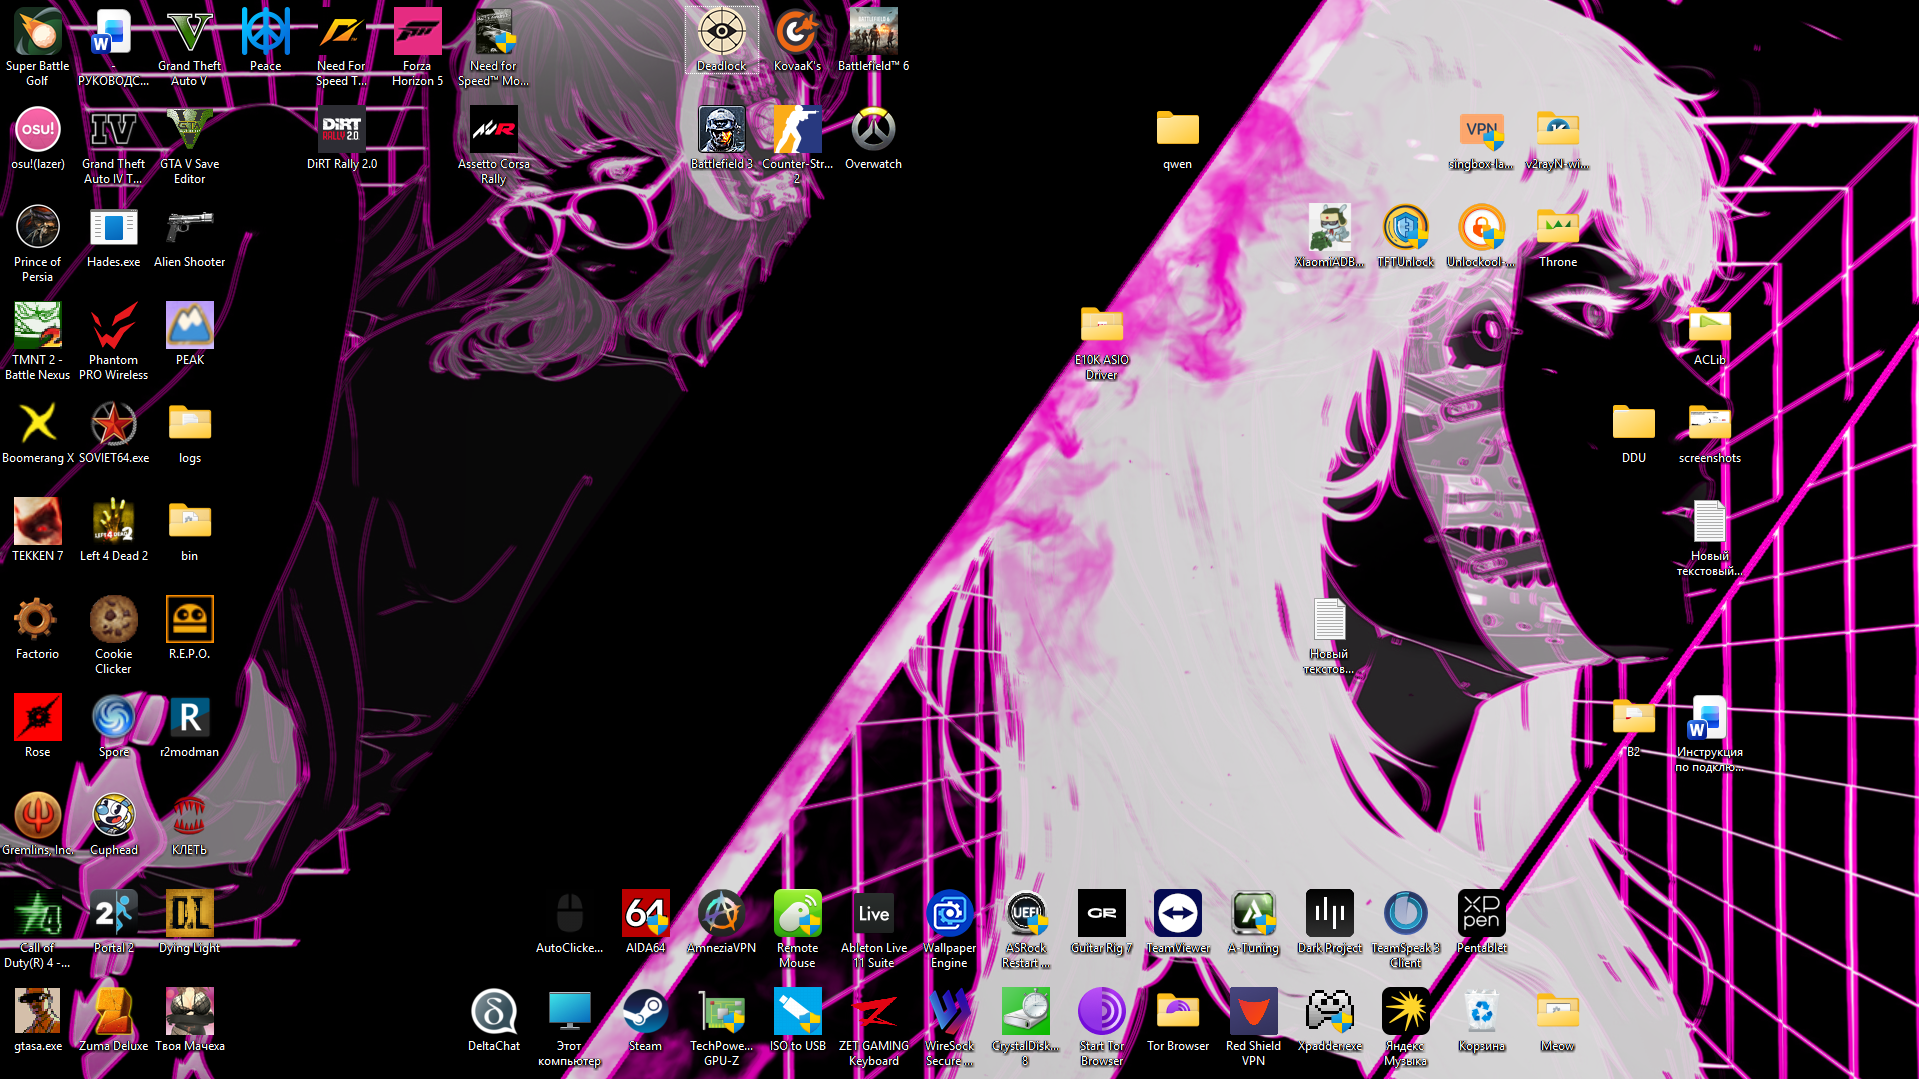This screenshot has height=1079, width=1919.
Task: Open the Overwatch shortcut
Action: [x=874, y=138]
